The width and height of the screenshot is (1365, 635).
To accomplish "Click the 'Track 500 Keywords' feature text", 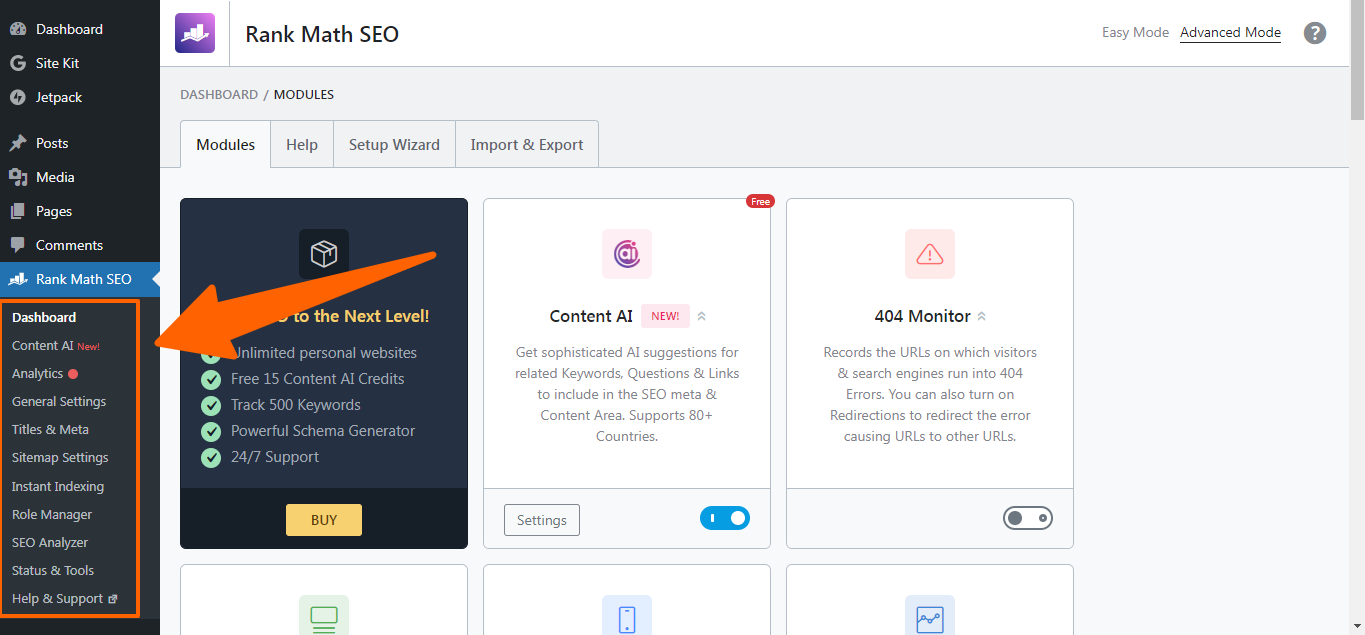I will click(296, 405).
